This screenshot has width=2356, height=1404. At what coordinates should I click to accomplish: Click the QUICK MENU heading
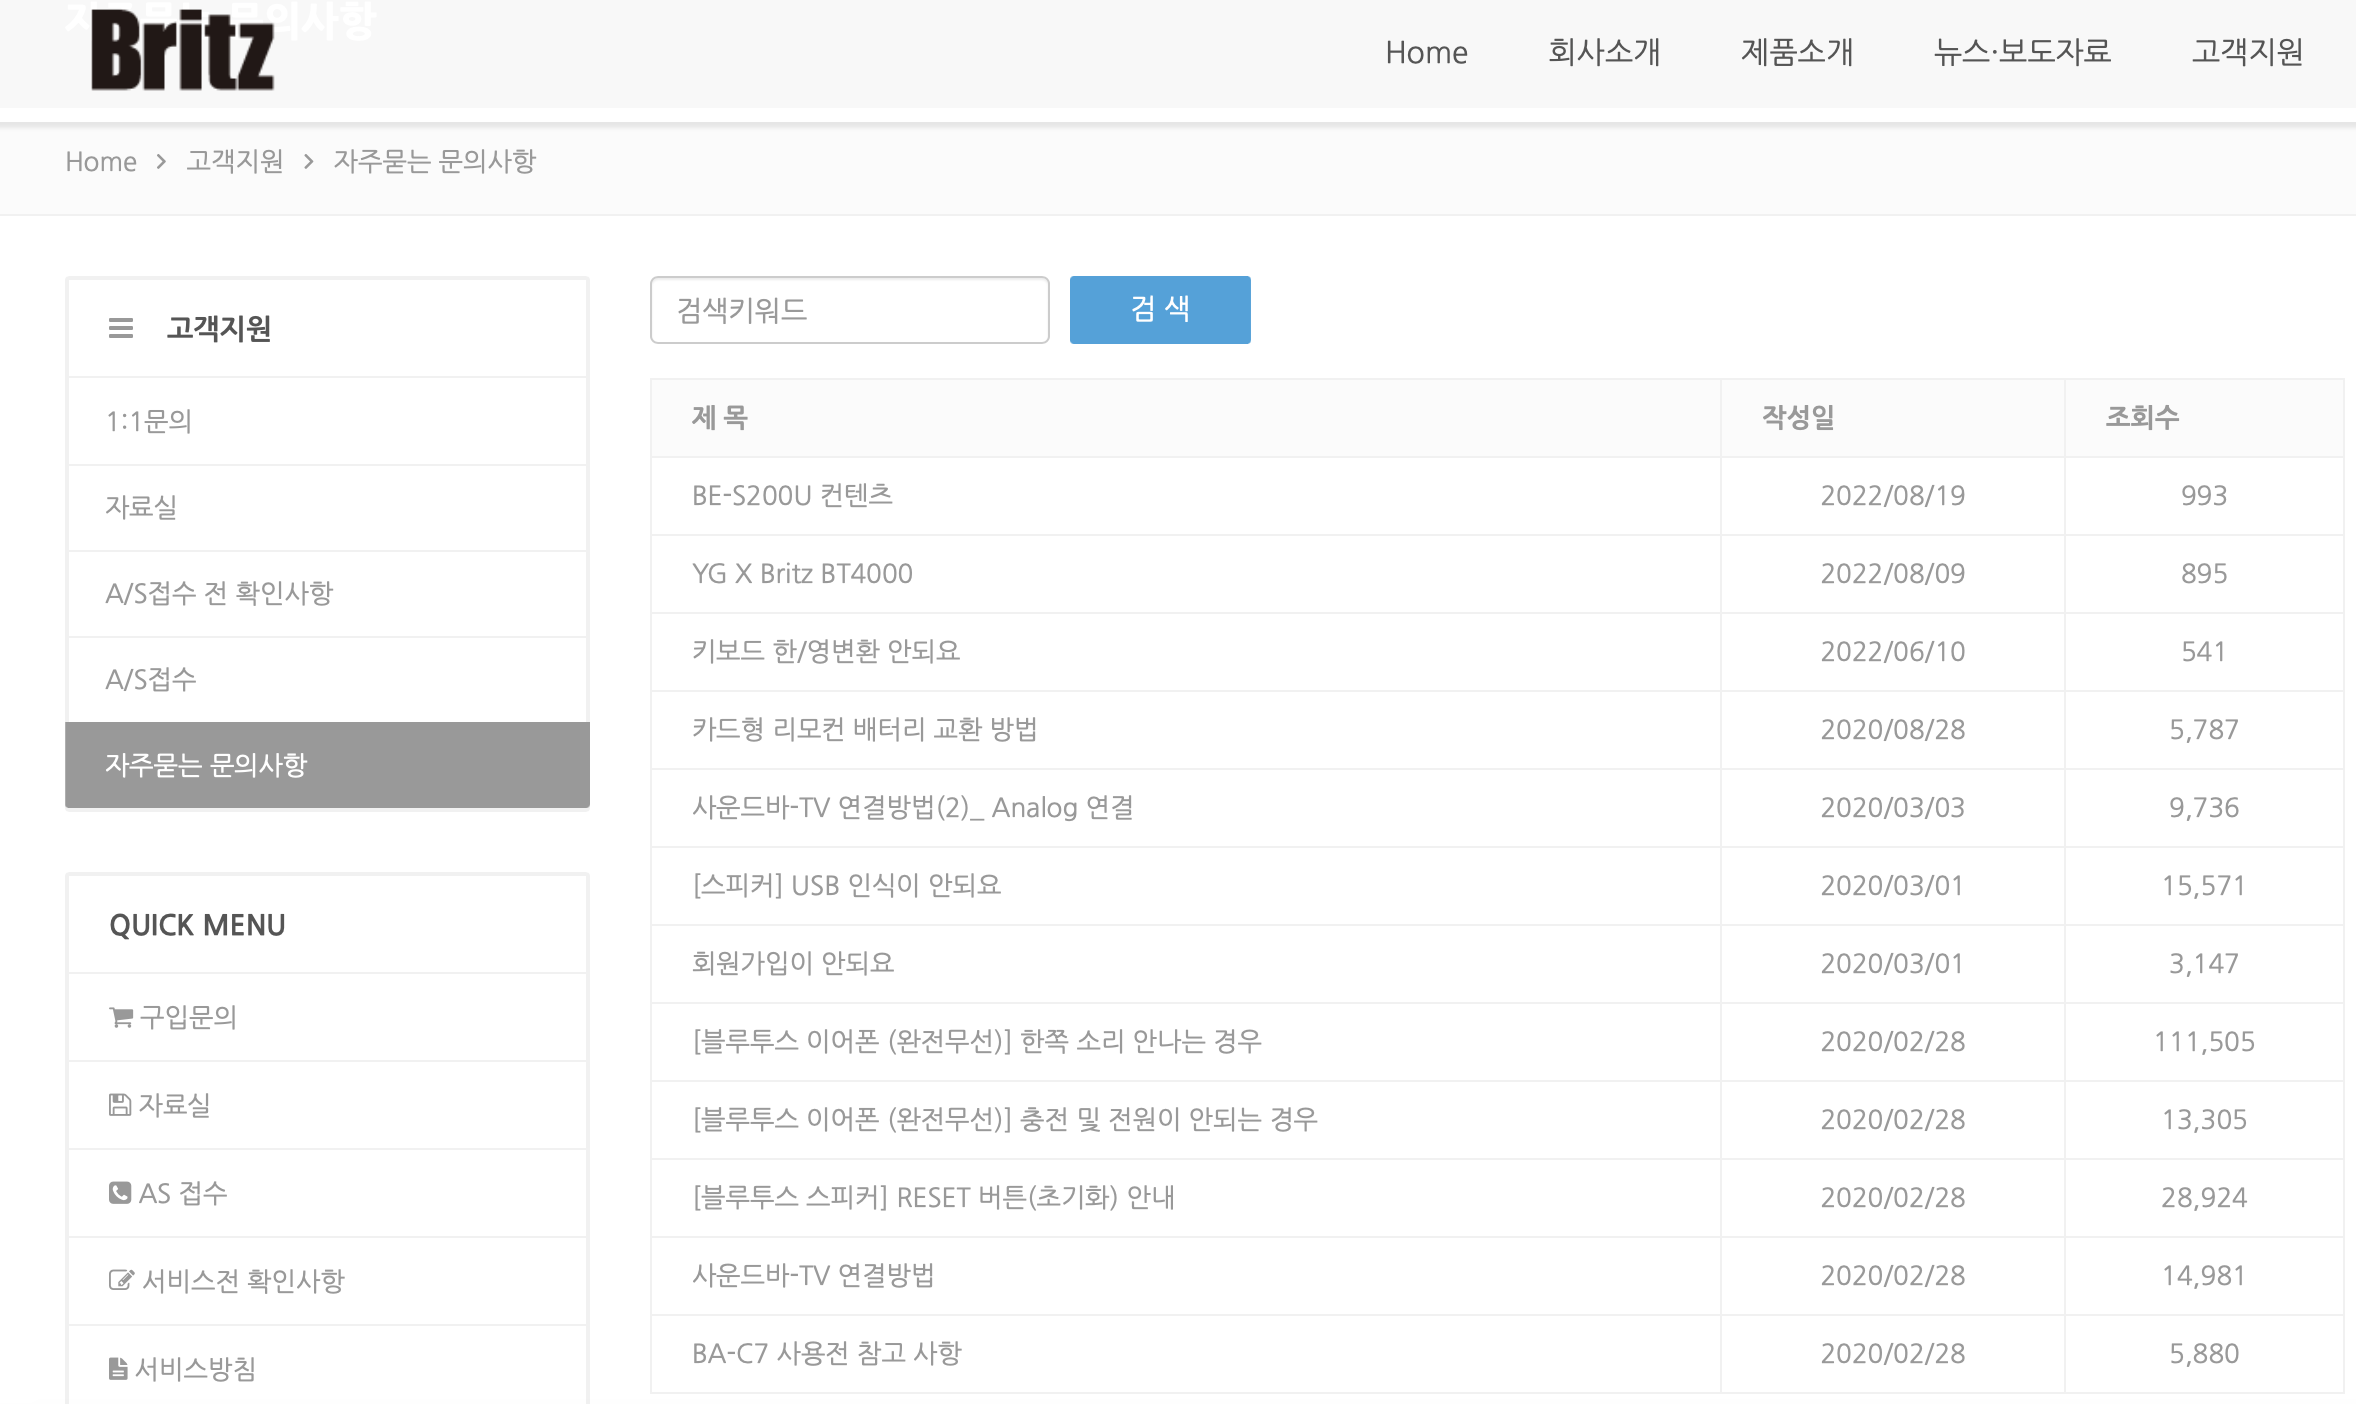tap(197, 925)
